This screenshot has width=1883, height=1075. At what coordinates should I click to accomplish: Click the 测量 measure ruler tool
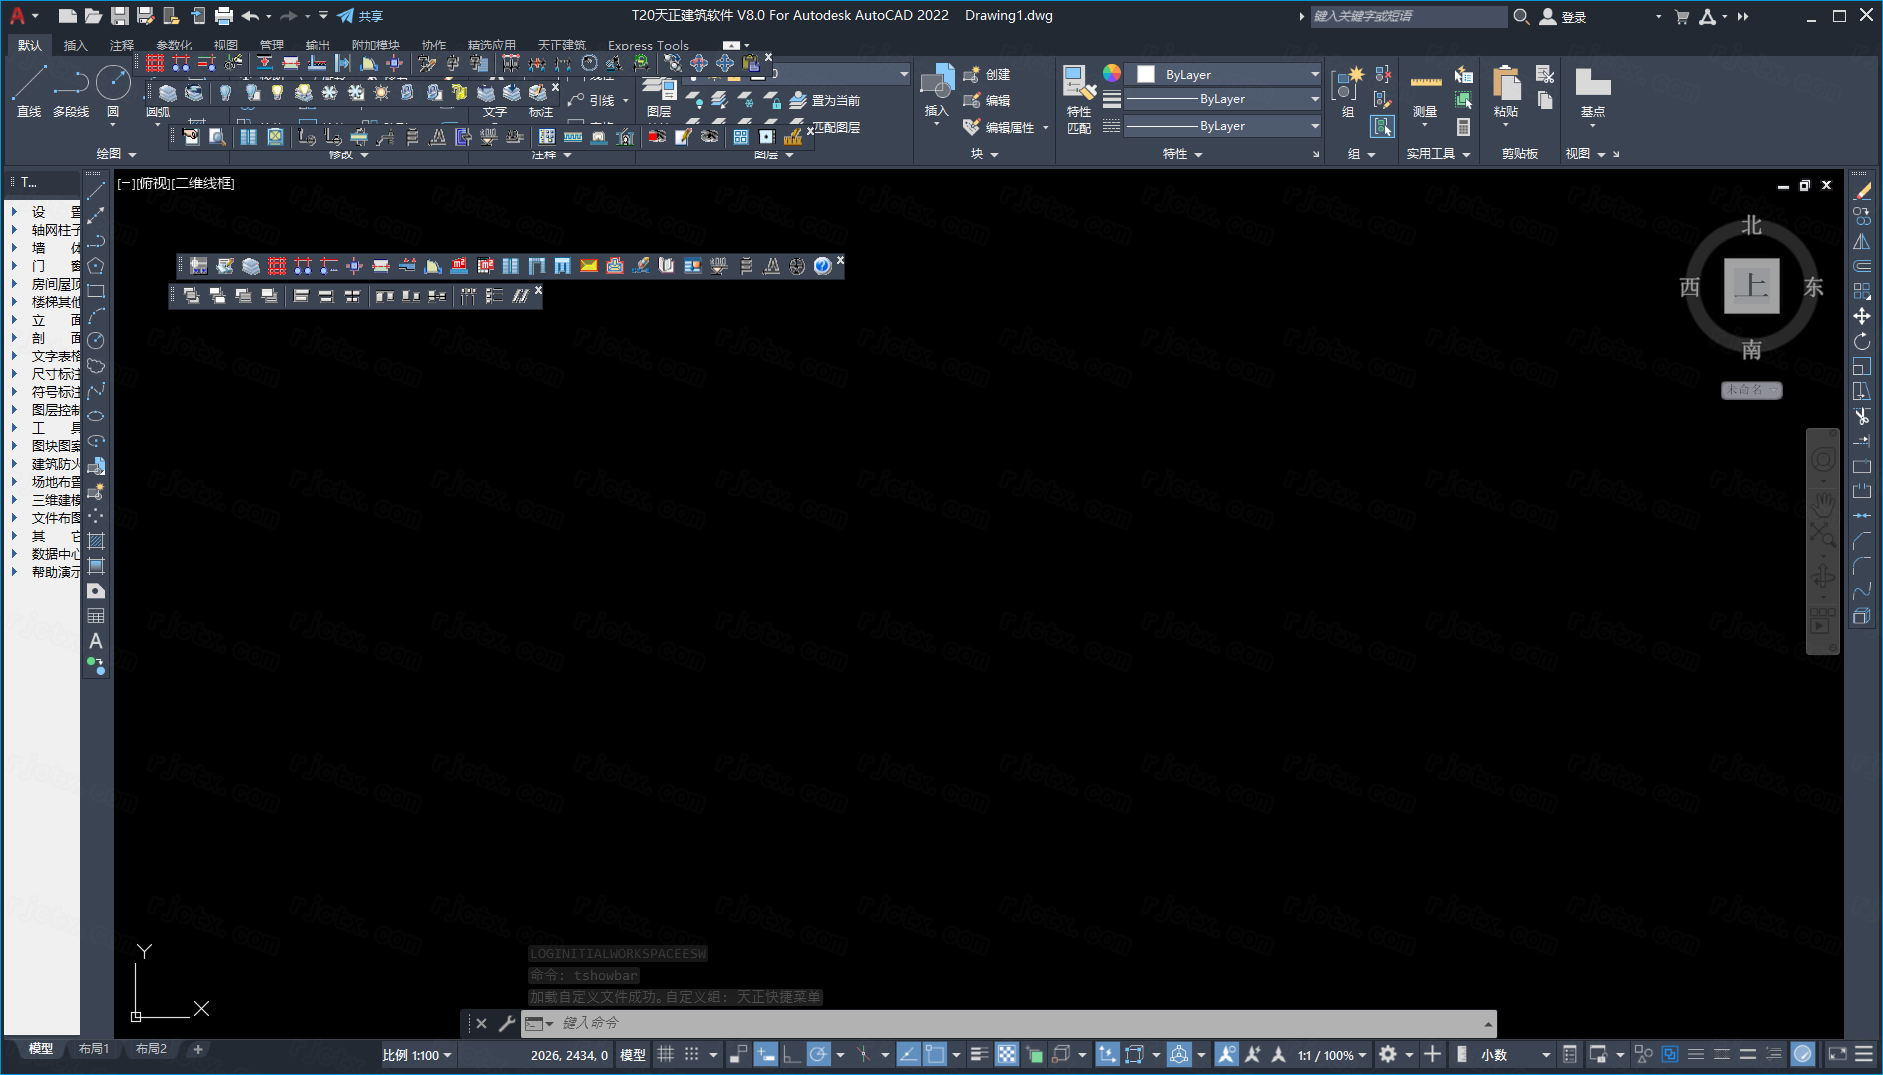pyautogui.click(x=1425, y=93)
